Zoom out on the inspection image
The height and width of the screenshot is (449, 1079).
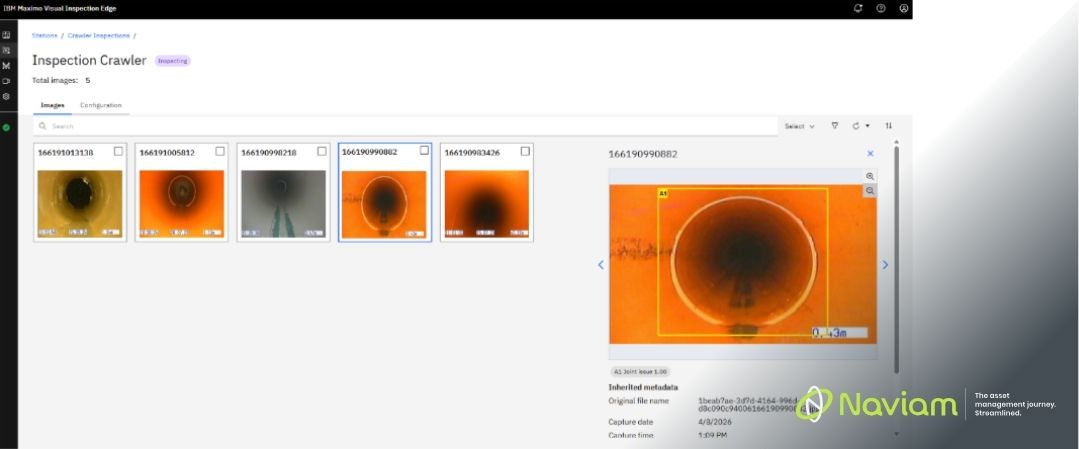click(x=870, y=191)
